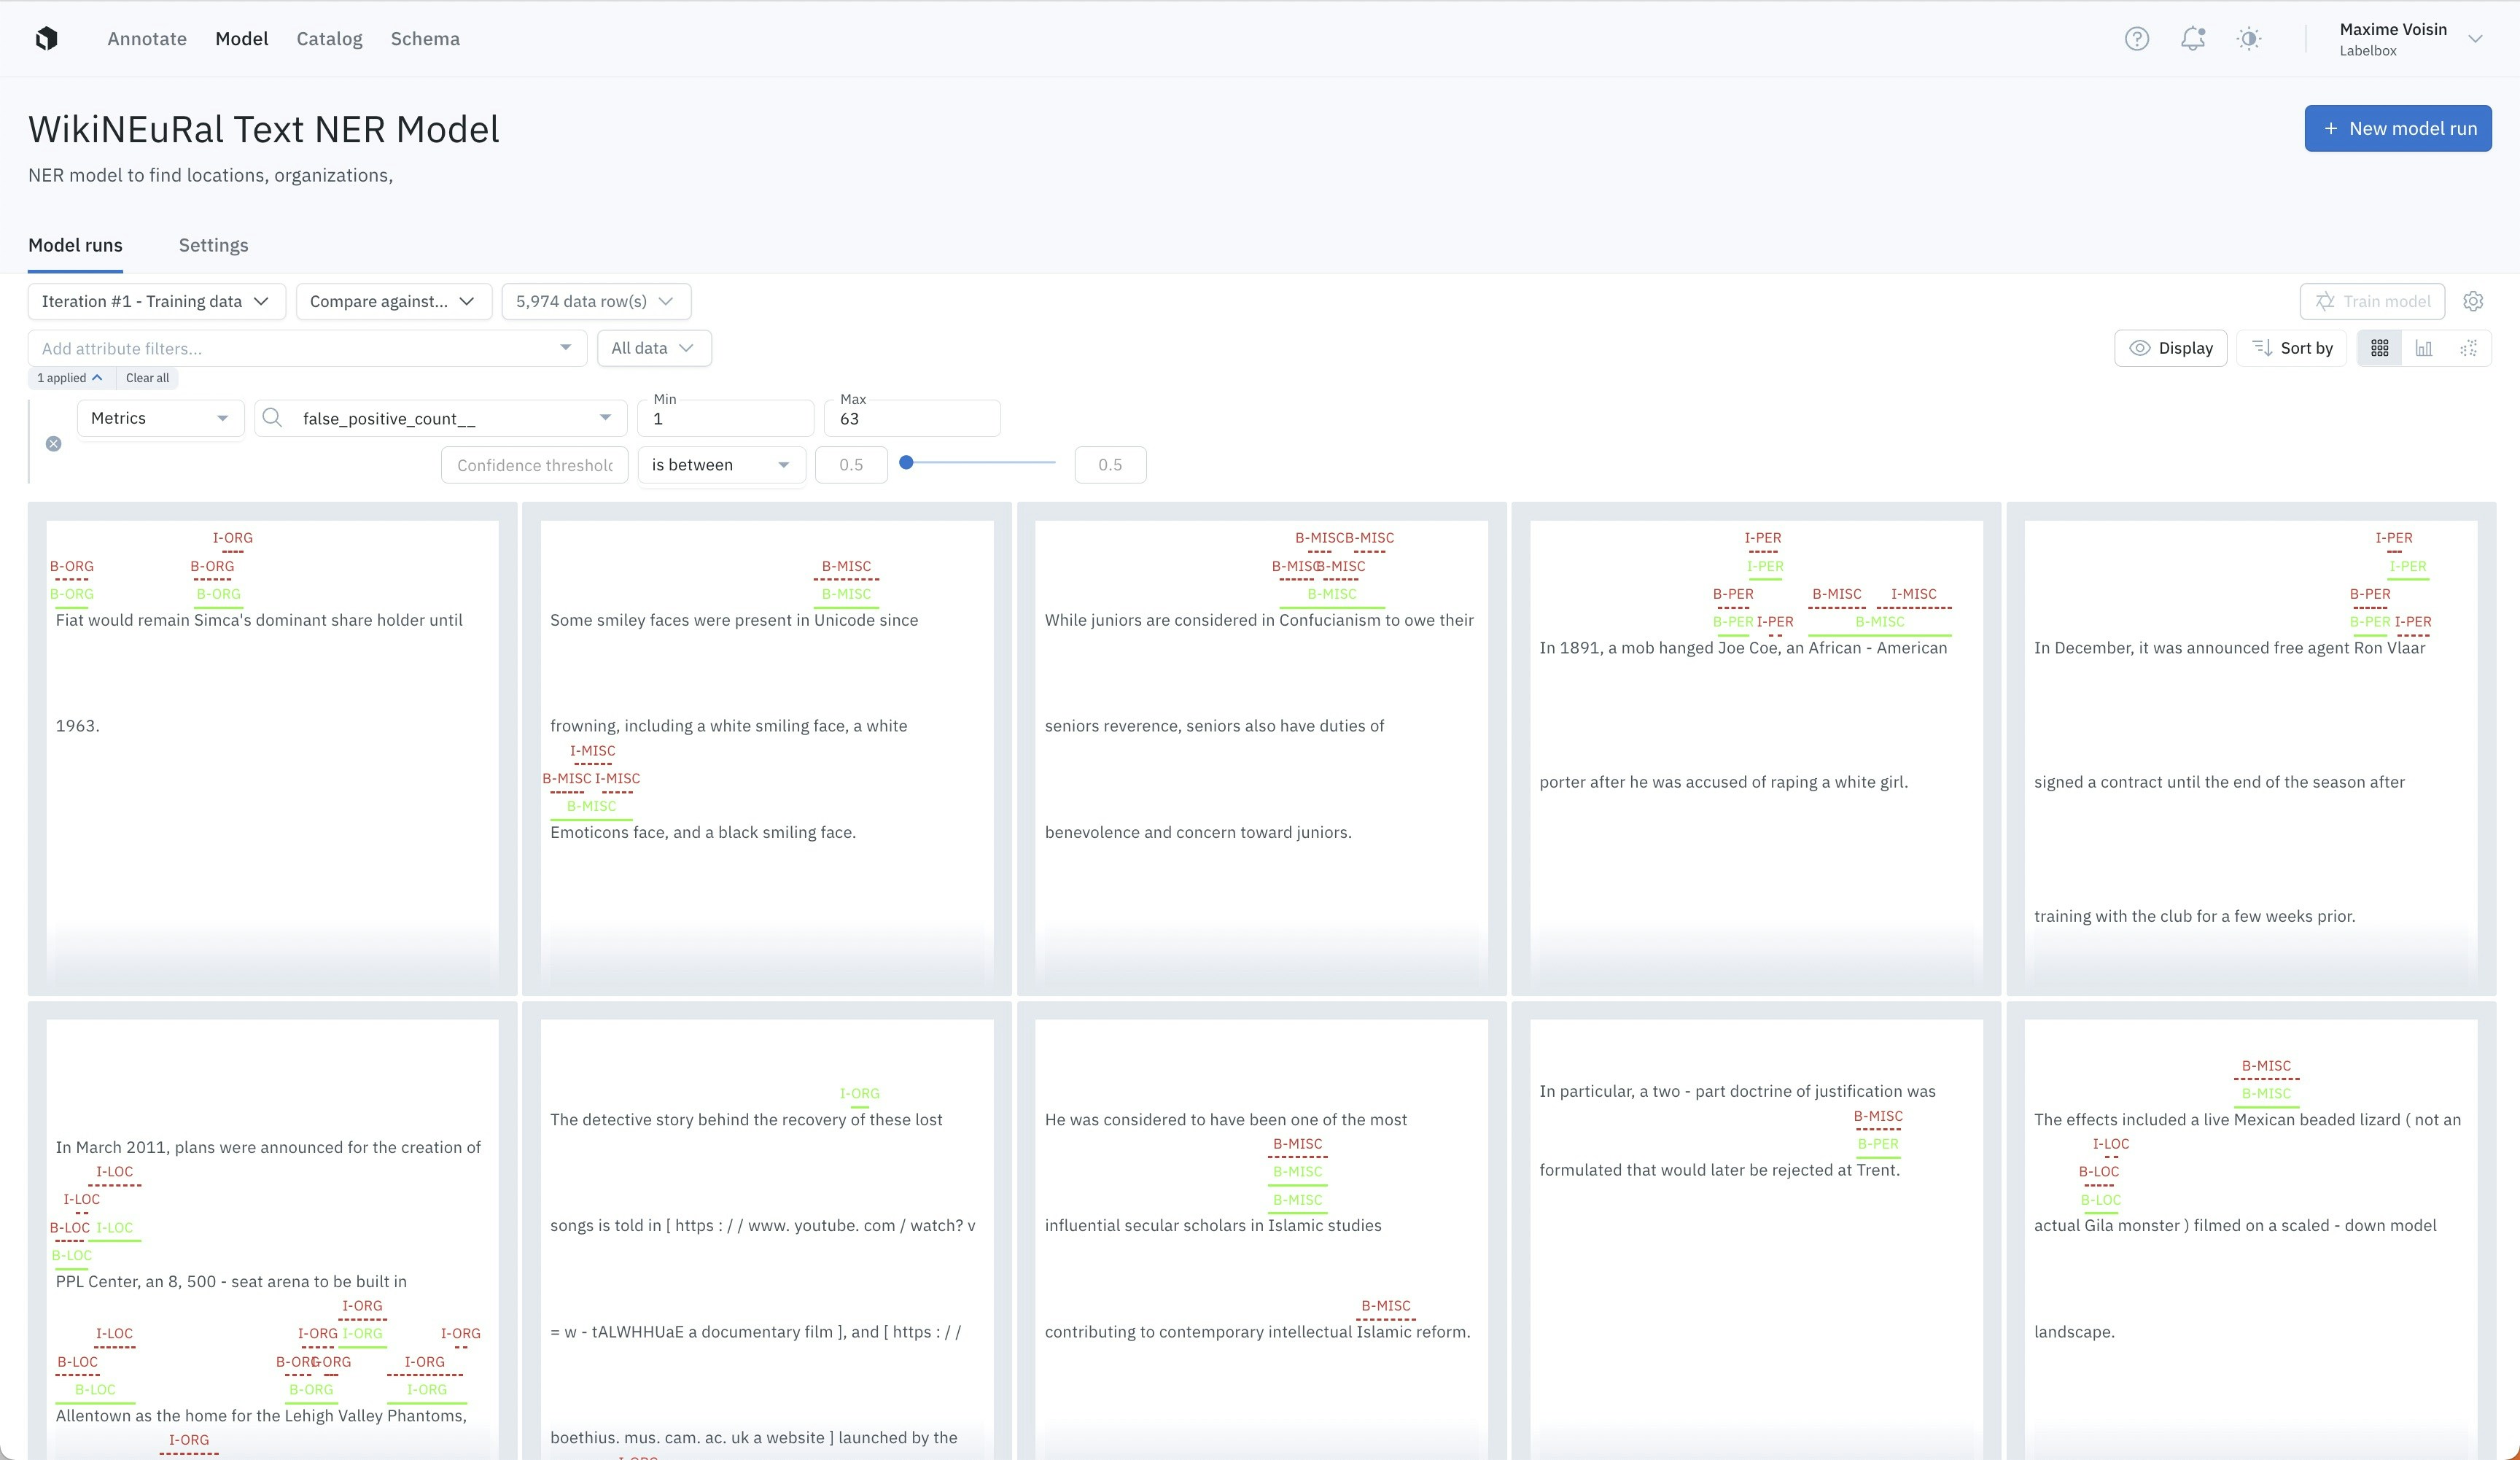Collapse the 1 applied filters chevron

pyautogui.click(x=96, y=377)
